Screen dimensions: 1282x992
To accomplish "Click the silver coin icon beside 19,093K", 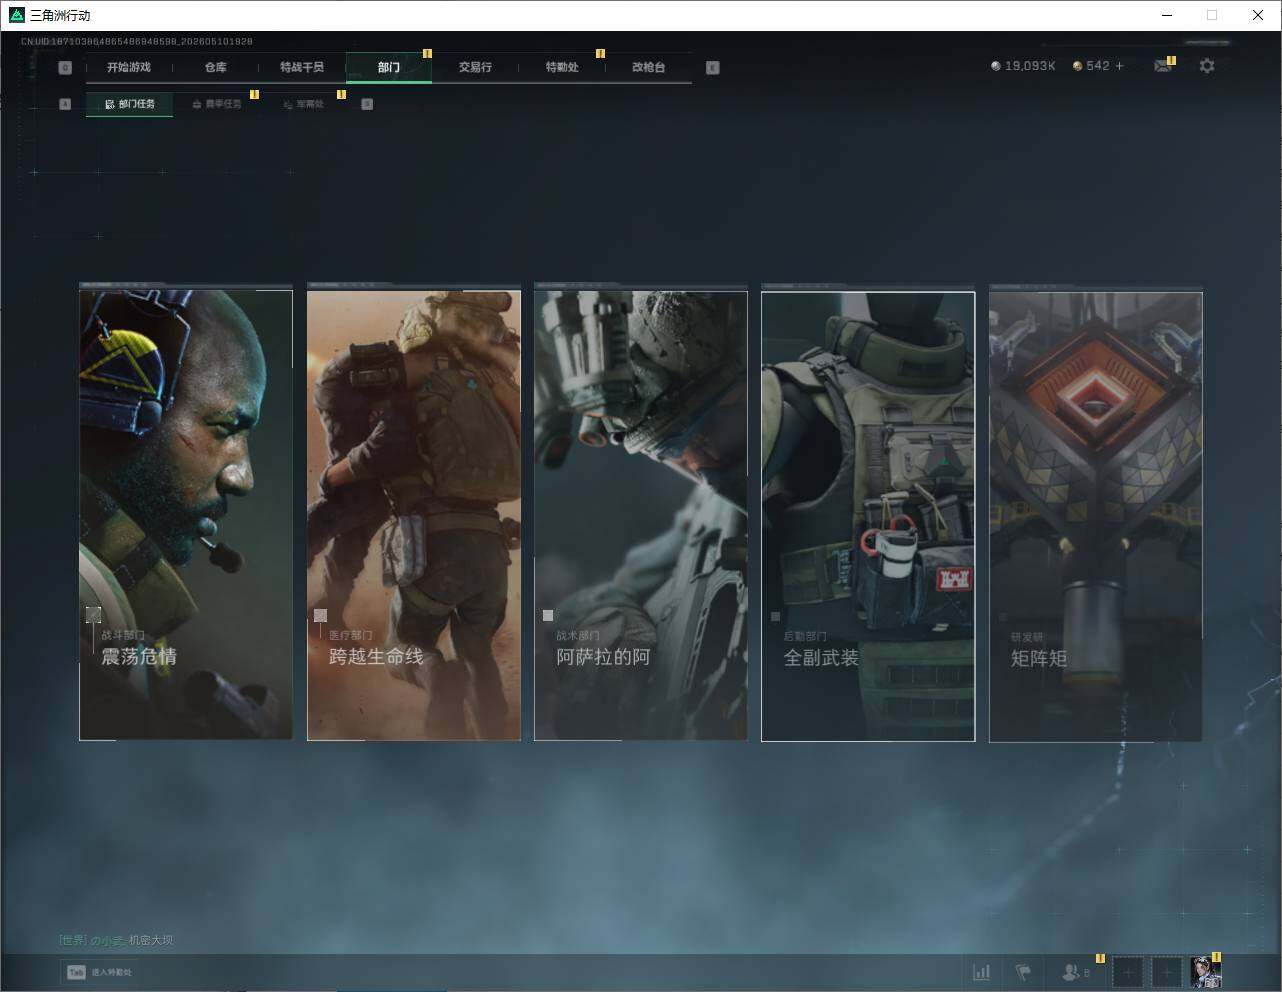I will [995, 66].
